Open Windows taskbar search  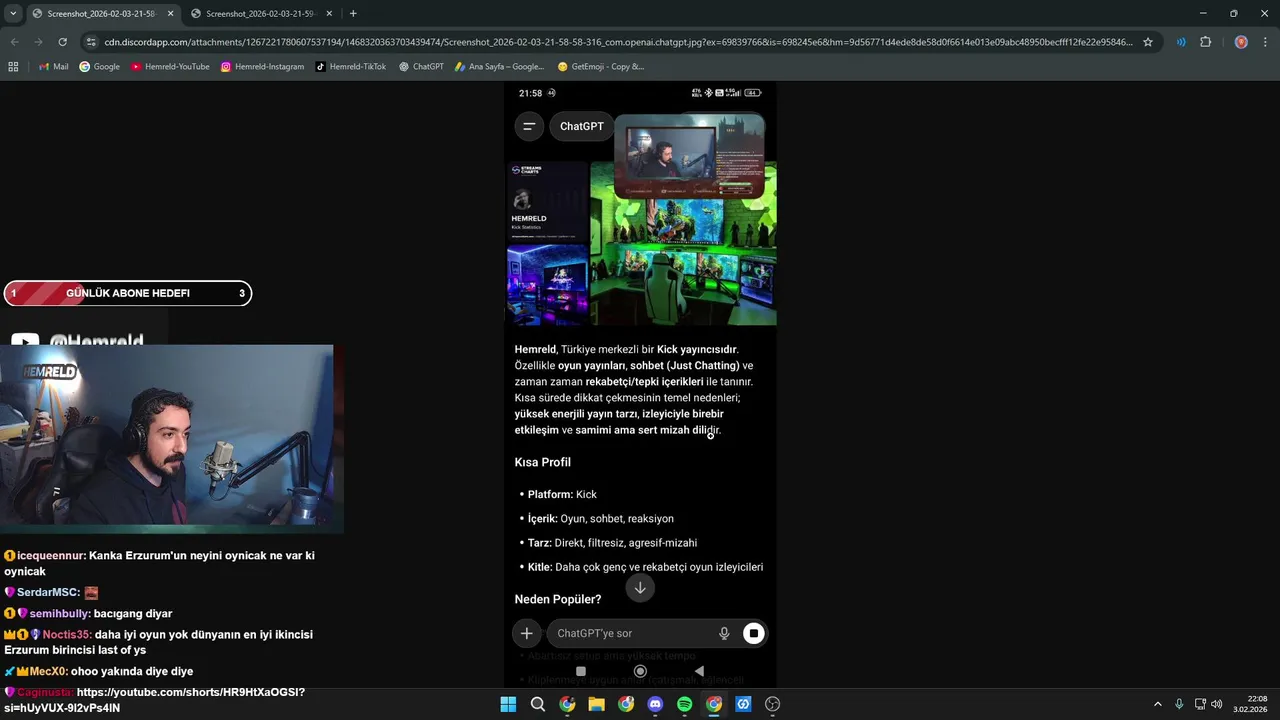click(x=537, y=704)
